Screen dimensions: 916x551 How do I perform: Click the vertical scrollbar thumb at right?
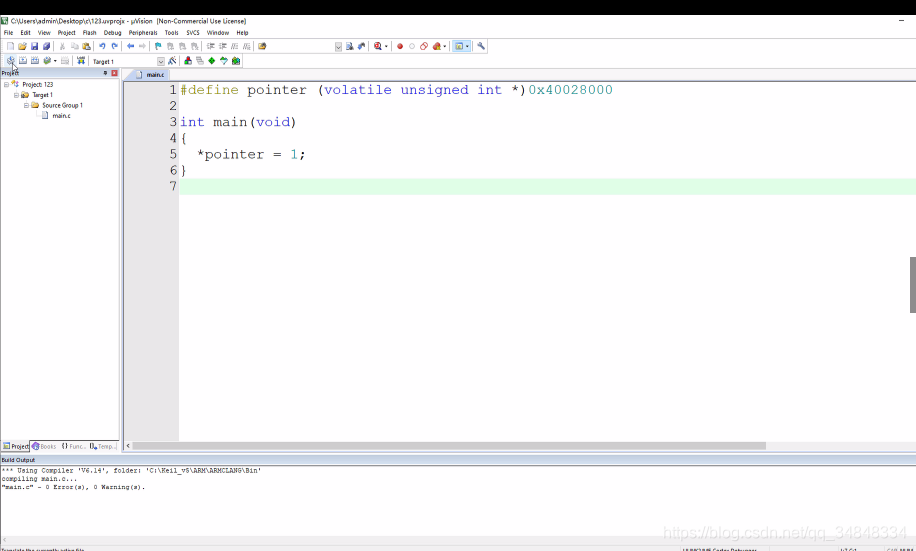pos(912,285)
